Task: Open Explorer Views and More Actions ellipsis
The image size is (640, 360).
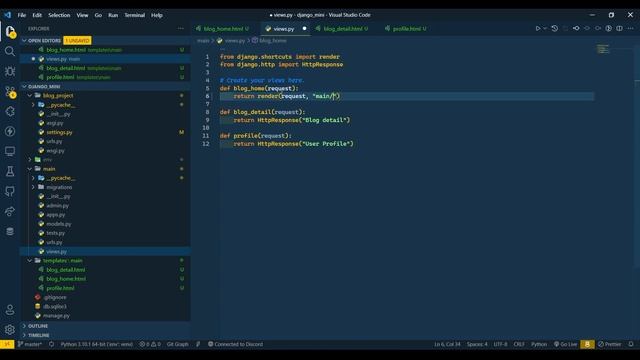Action: pos(181,29)
